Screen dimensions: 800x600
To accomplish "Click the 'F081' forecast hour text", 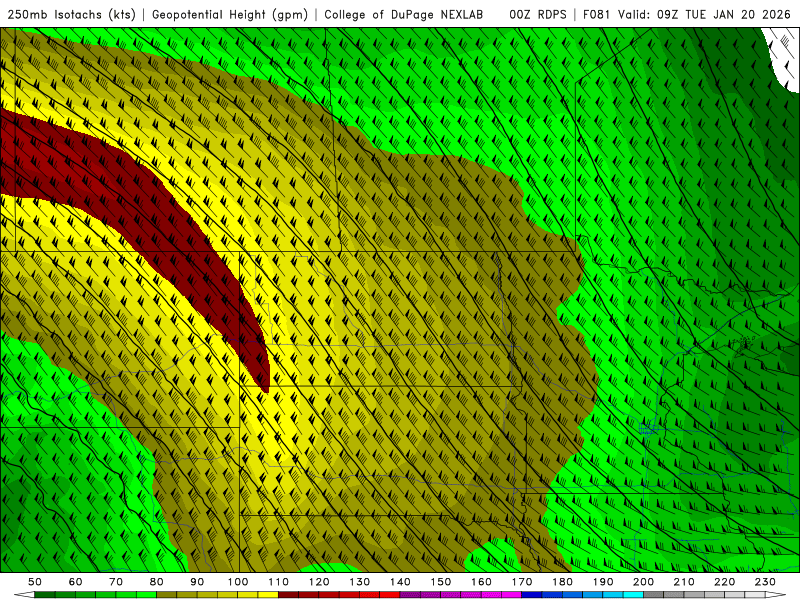I will (596, 15).
